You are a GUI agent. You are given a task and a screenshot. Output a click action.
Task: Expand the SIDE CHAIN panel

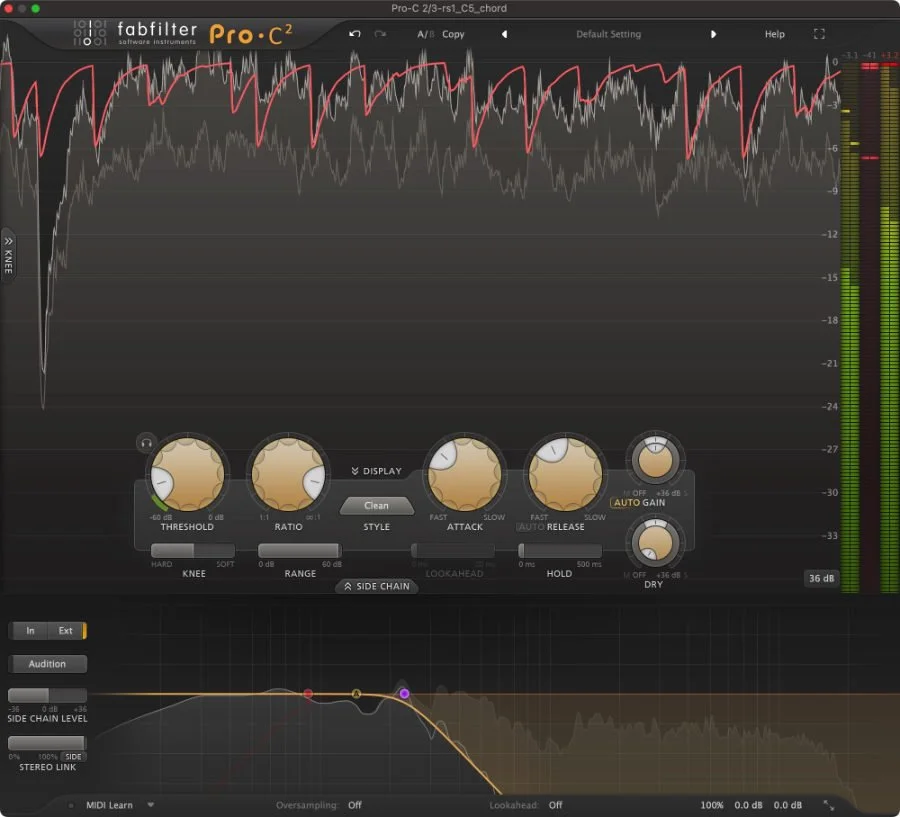coord(377,586)
